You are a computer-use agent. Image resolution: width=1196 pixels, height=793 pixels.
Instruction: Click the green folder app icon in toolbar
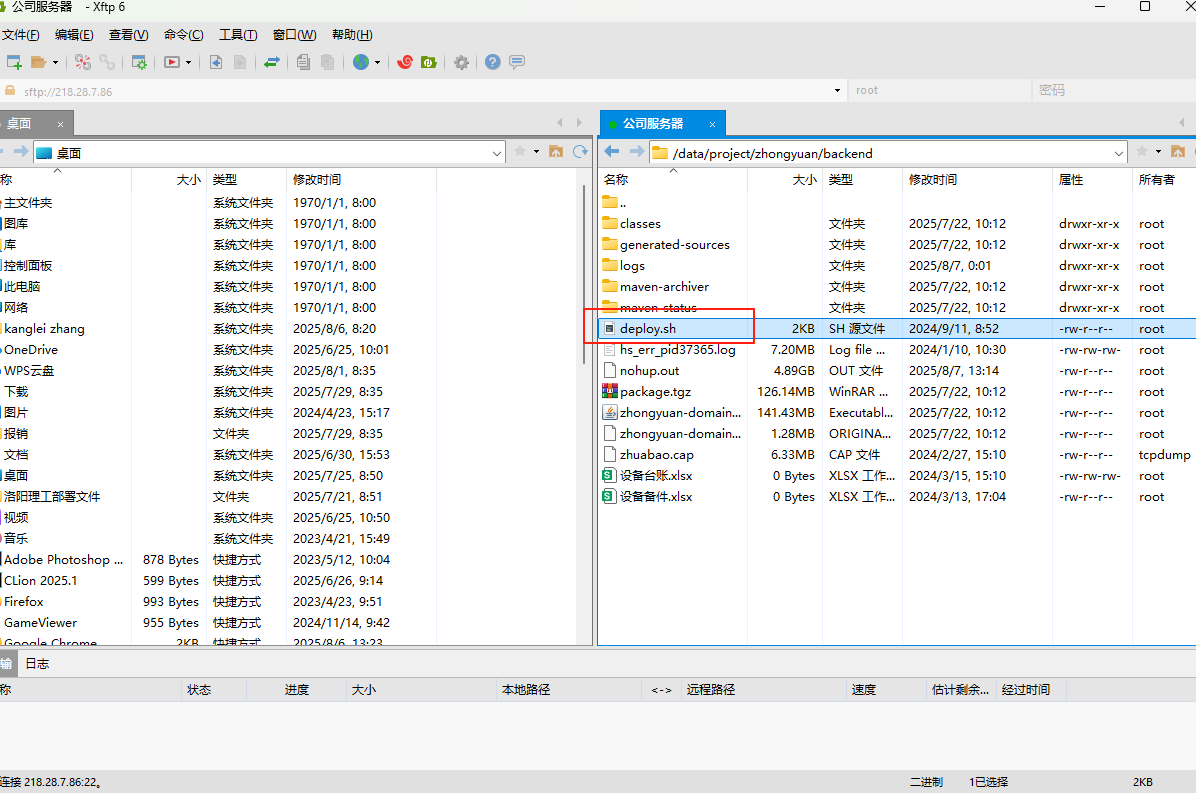click(429, 63)
